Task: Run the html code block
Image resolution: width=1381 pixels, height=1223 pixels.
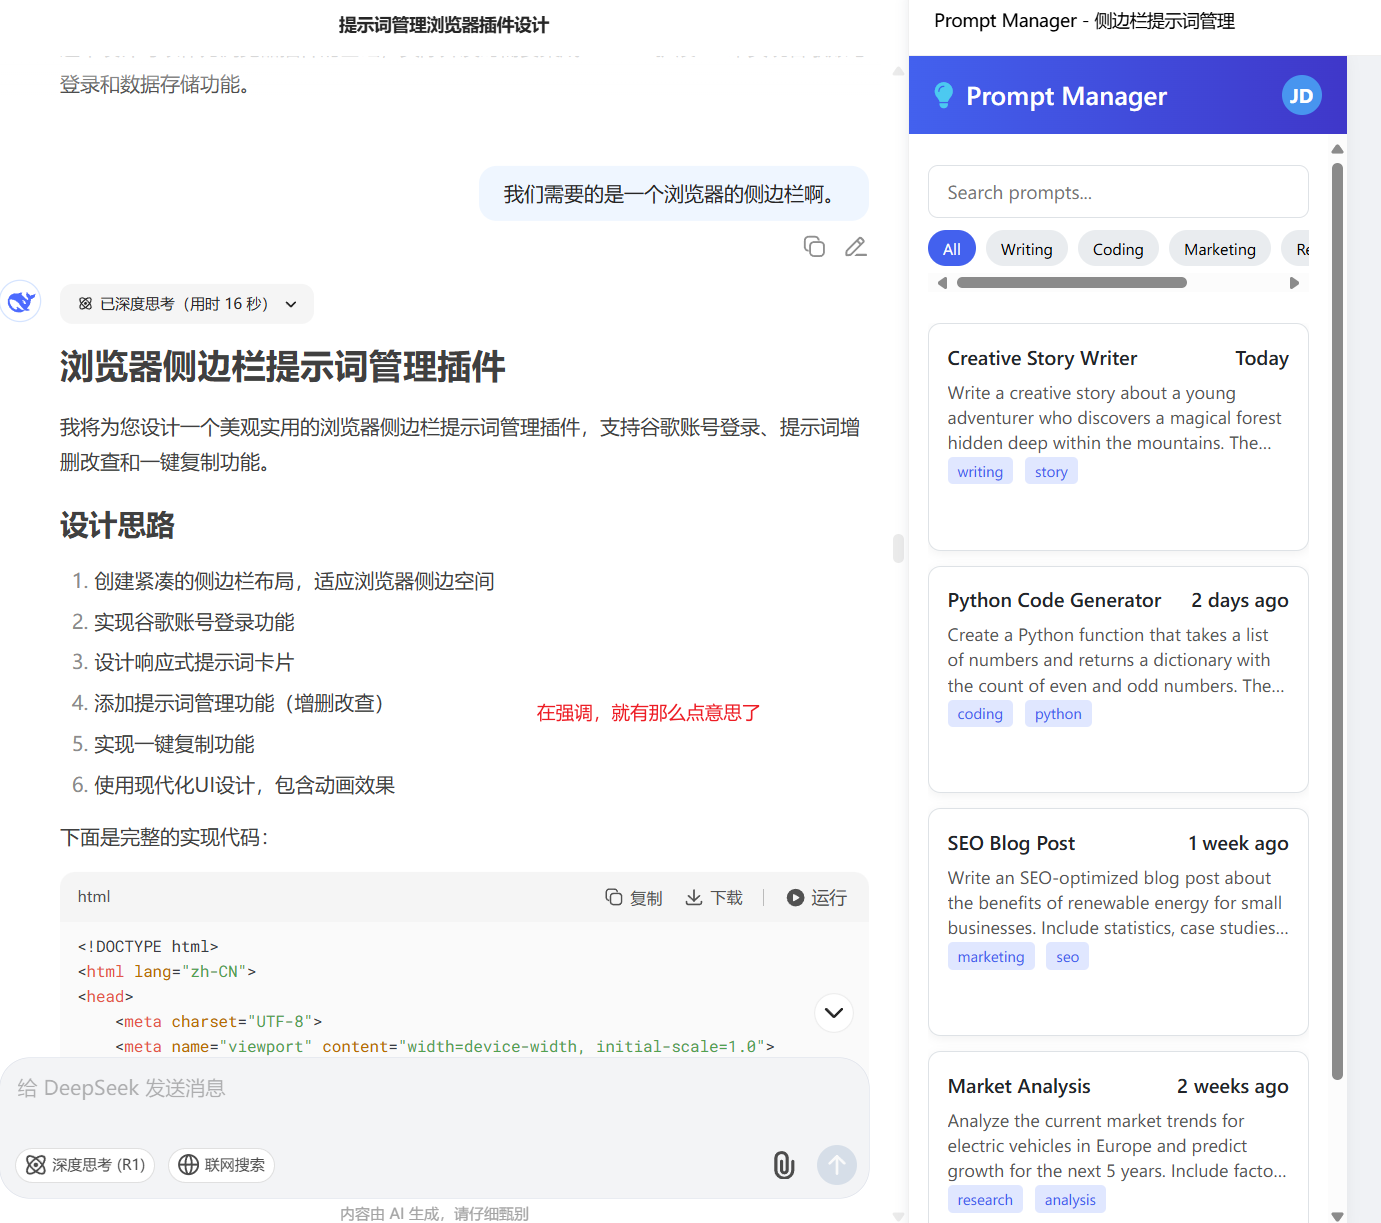Action: tap(816, 898)
